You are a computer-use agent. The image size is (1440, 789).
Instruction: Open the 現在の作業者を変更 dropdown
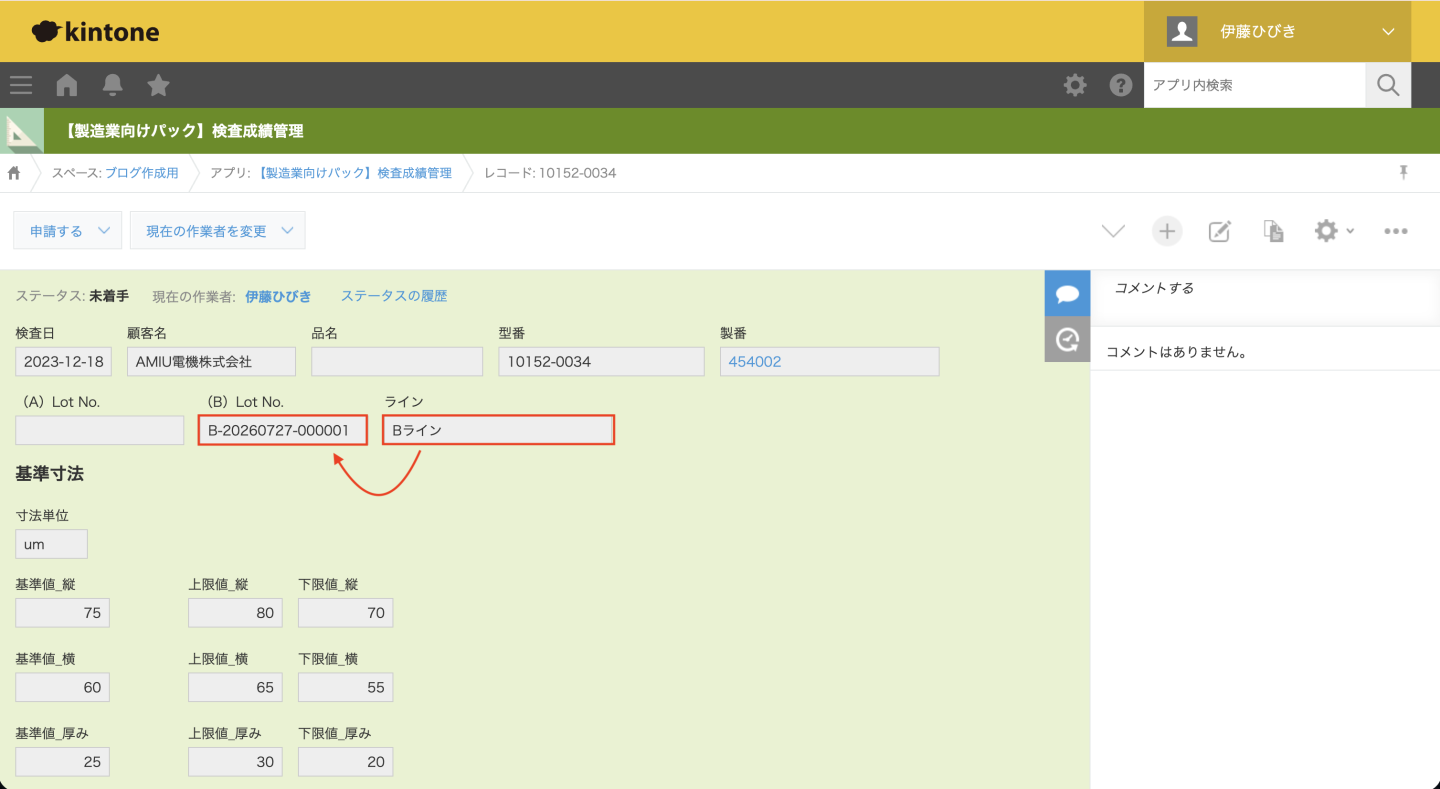217,231
